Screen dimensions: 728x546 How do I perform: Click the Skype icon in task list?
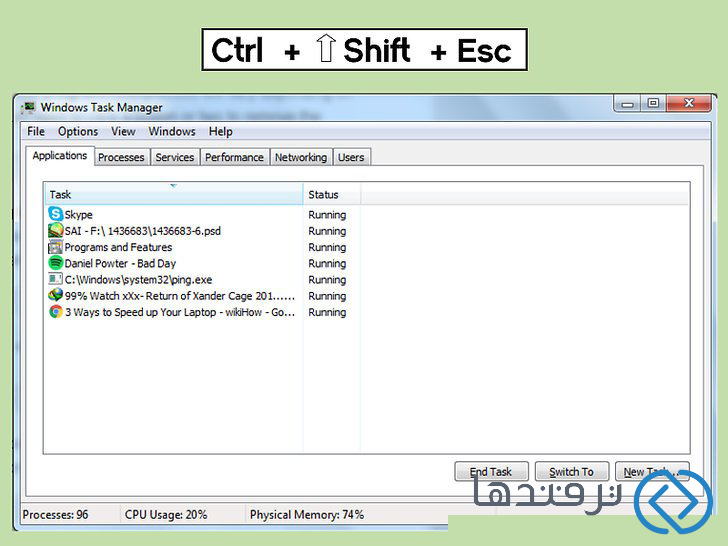pos(56,214)
